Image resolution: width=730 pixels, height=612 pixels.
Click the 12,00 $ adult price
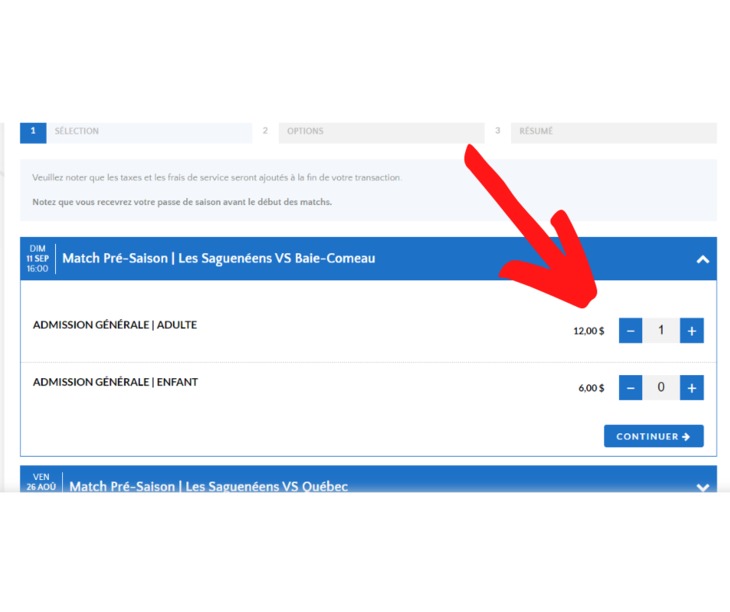coord(589,331)
